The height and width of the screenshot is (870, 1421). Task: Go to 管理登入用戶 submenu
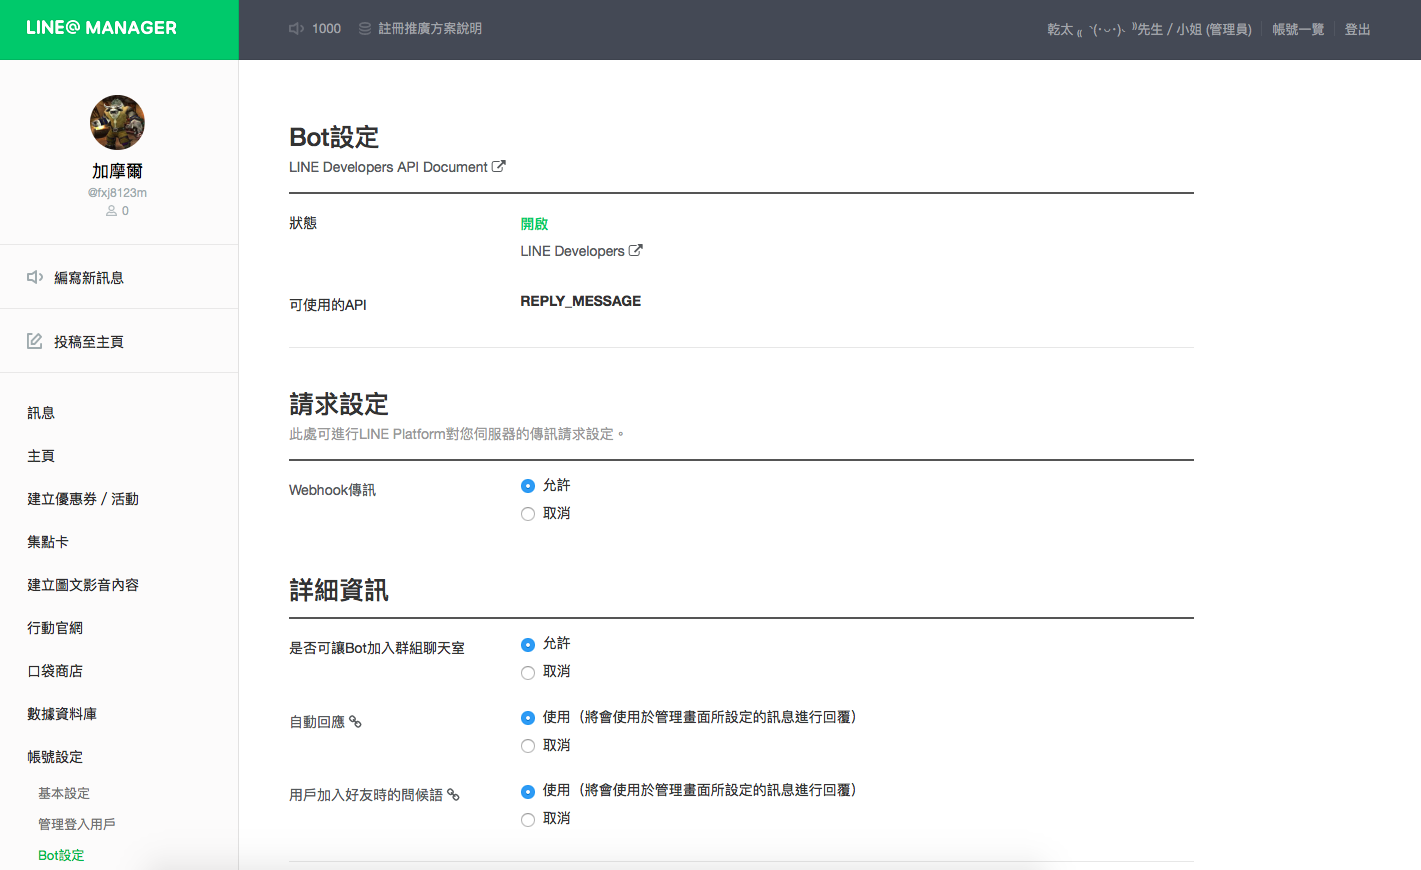click(x=77, y=824)
